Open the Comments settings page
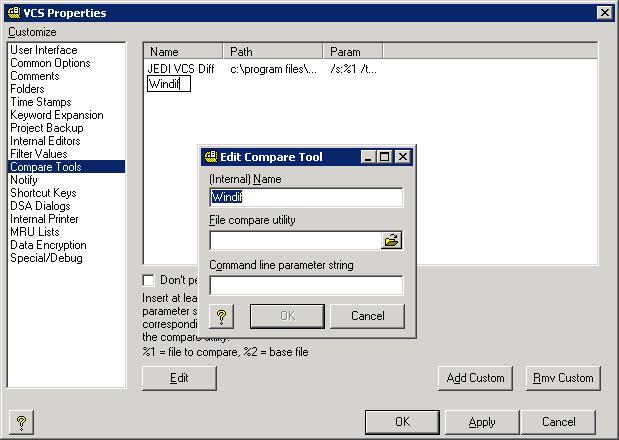This screenshot has height=440, width=619. coord(66,76)
